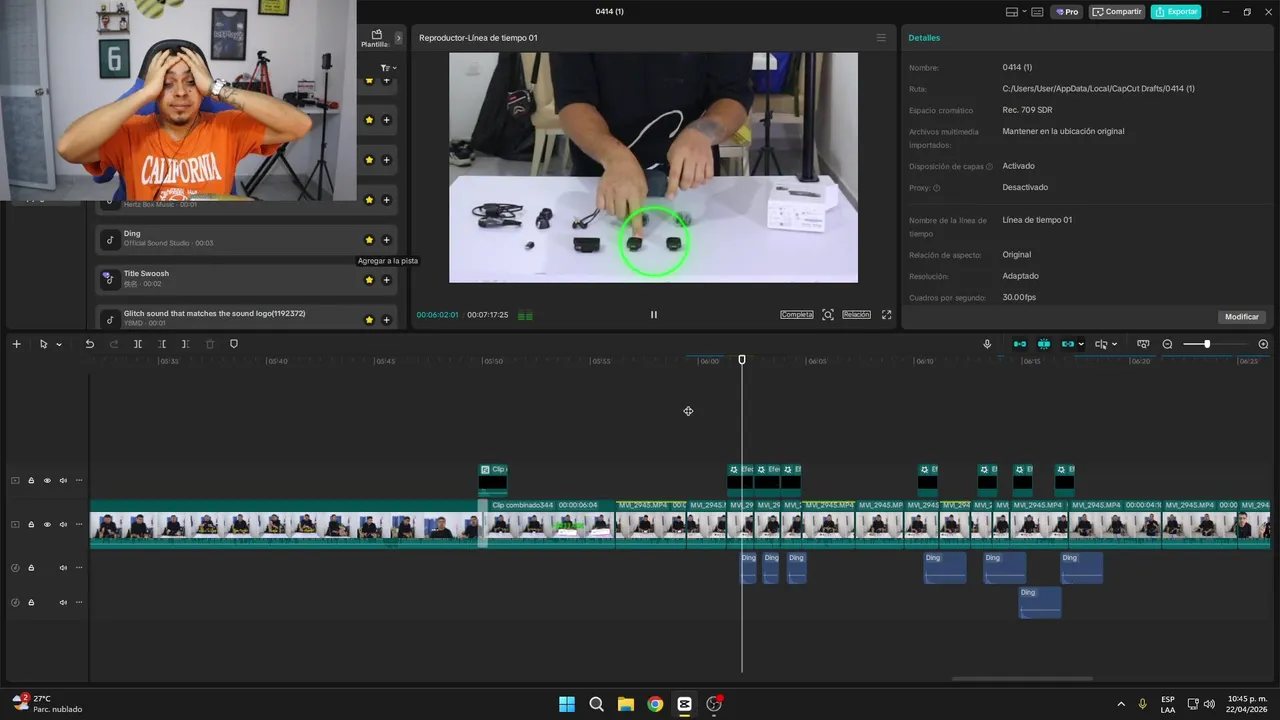The width and height of the screenshot is (1280, 720).
Task: Add a marker with shield icon
Action: point(234,344)
